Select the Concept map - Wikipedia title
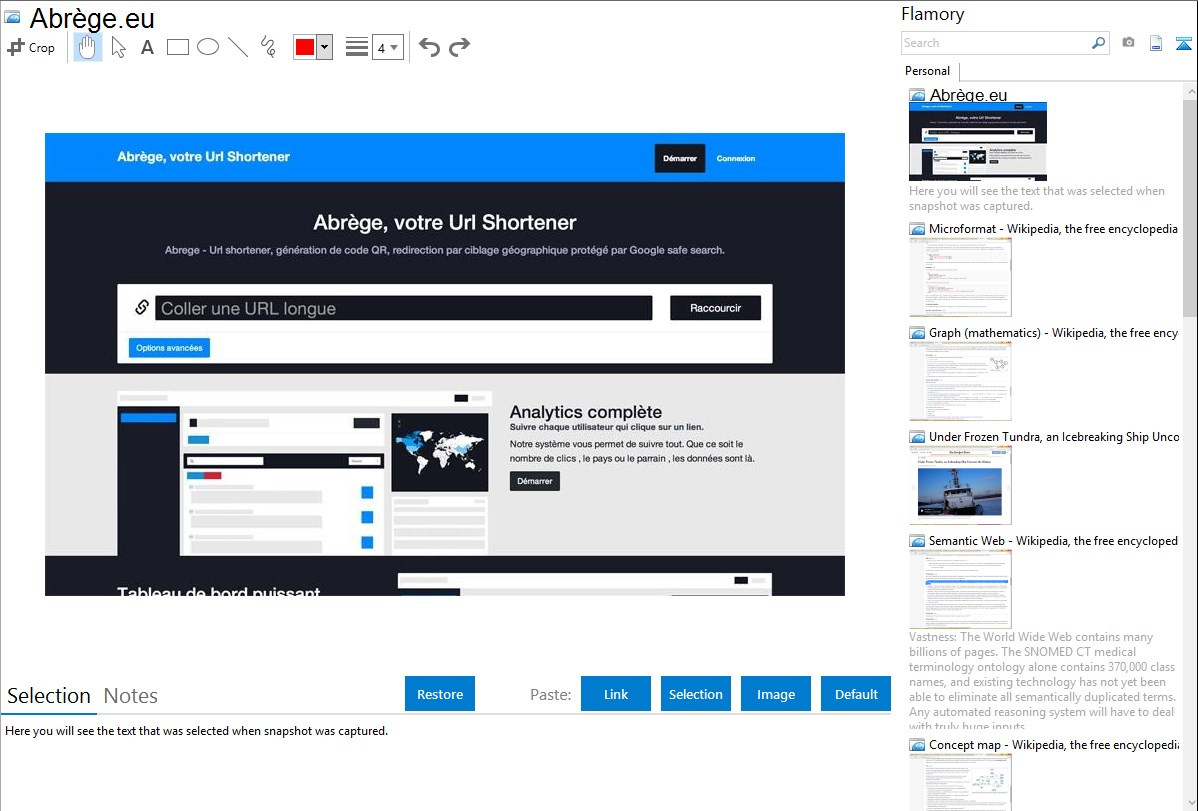The height and width of the screenshot is (811, 1198). pyautogui.click(x=1054, y=744)
